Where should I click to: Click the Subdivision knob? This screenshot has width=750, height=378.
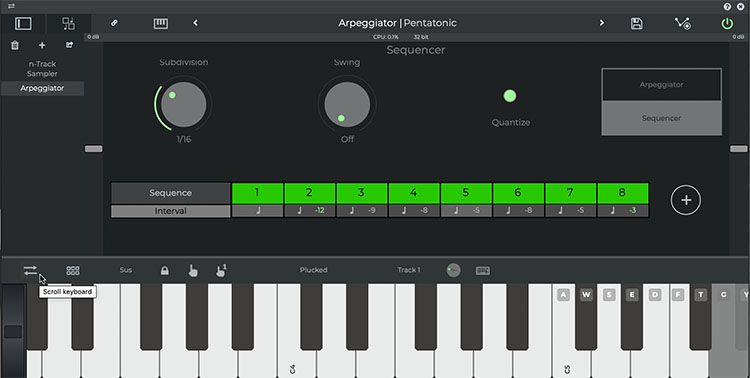(183, 104)
